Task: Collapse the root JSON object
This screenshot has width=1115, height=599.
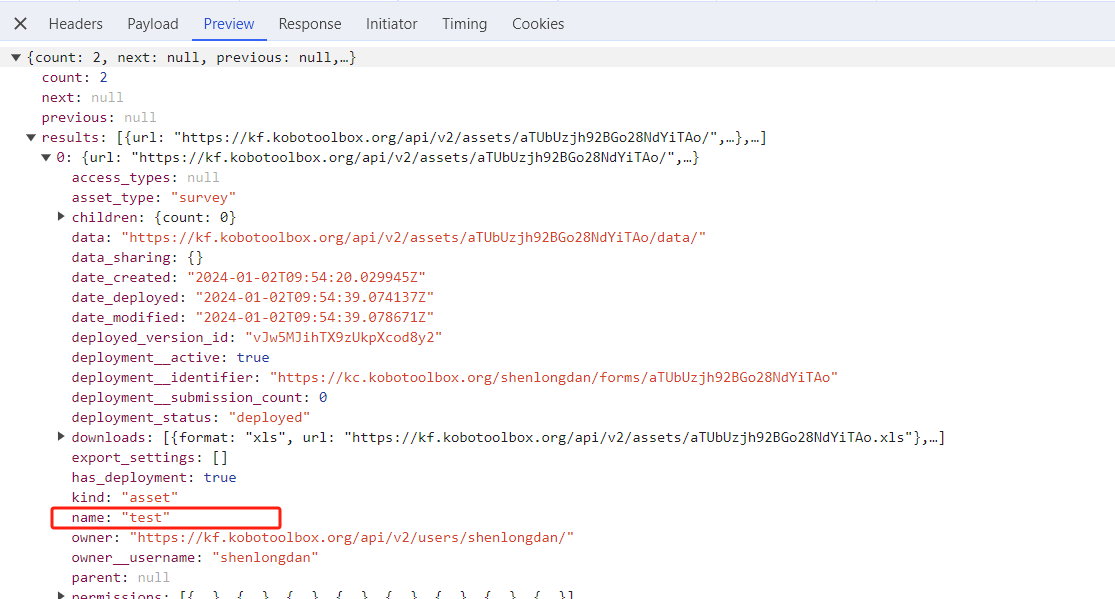Action: (15, 57)
